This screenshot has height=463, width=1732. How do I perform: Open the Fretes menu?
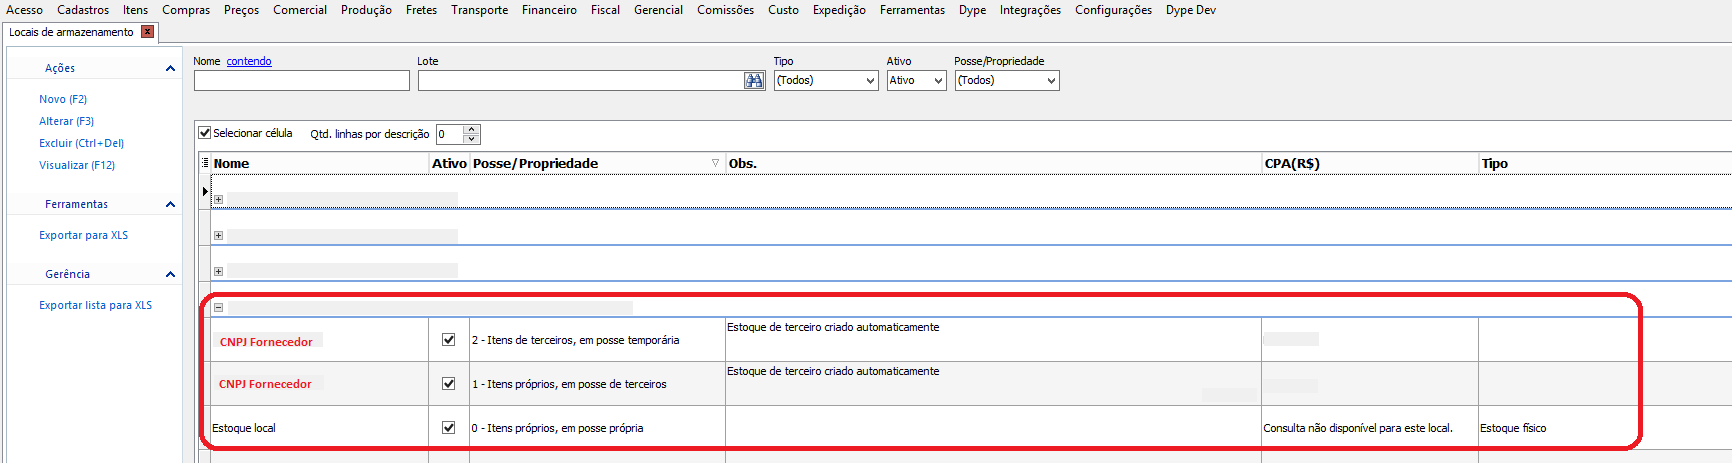point(421,10)
